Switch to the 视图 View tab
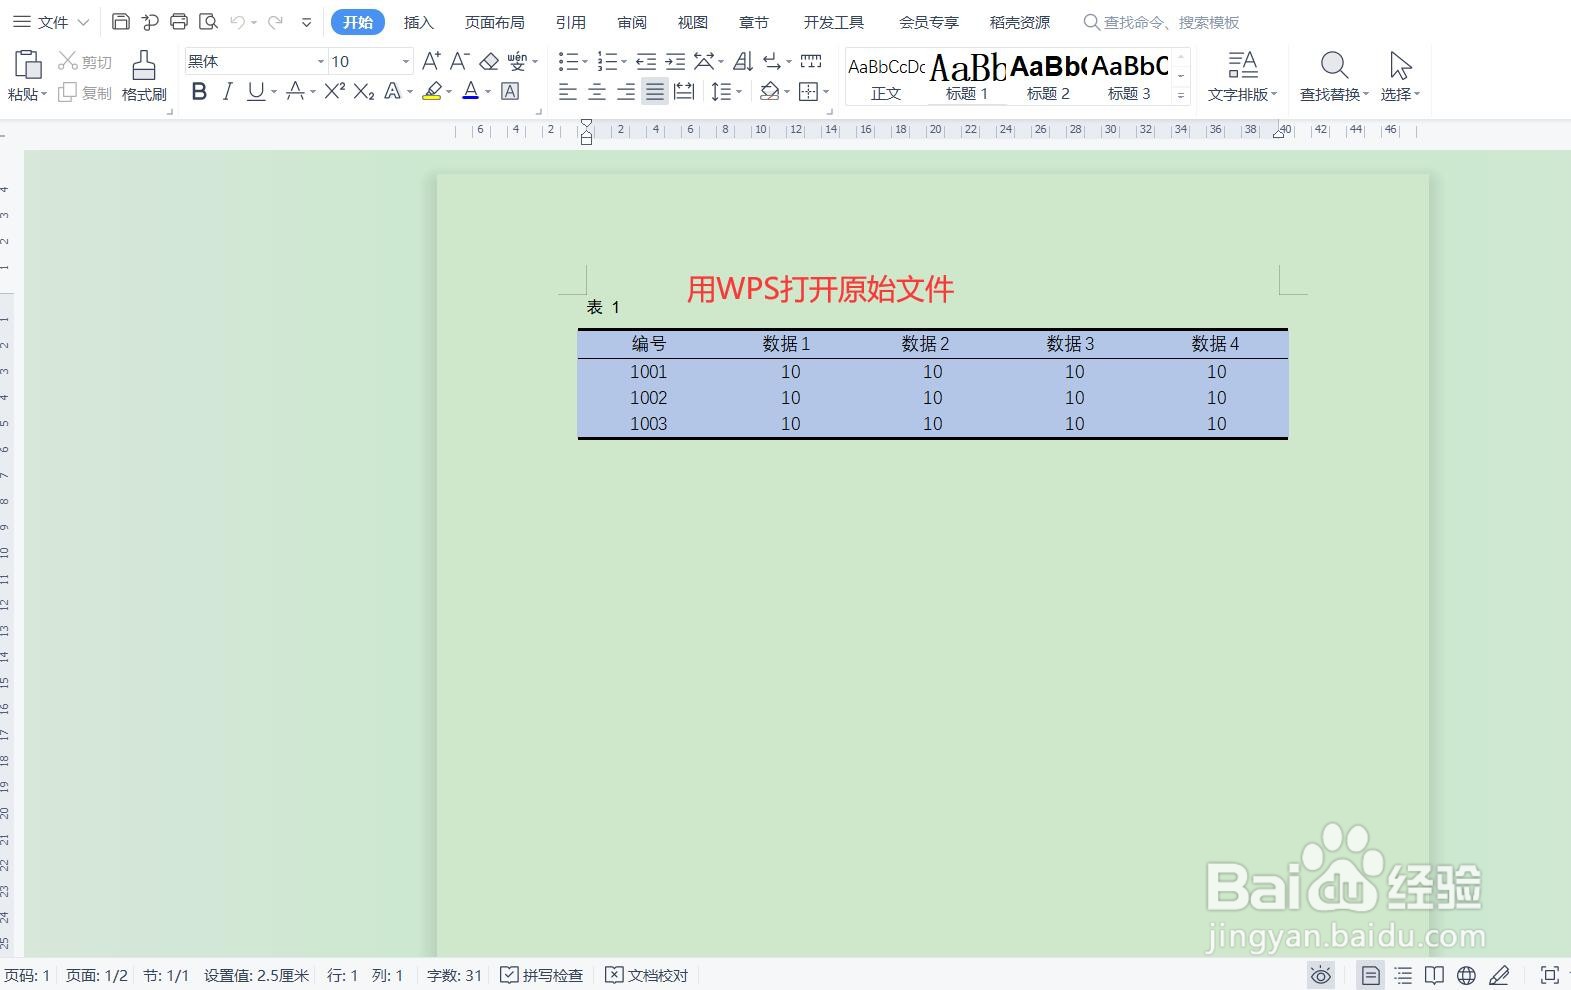This screenshot has width=1571, height=990. pos(693,22)
